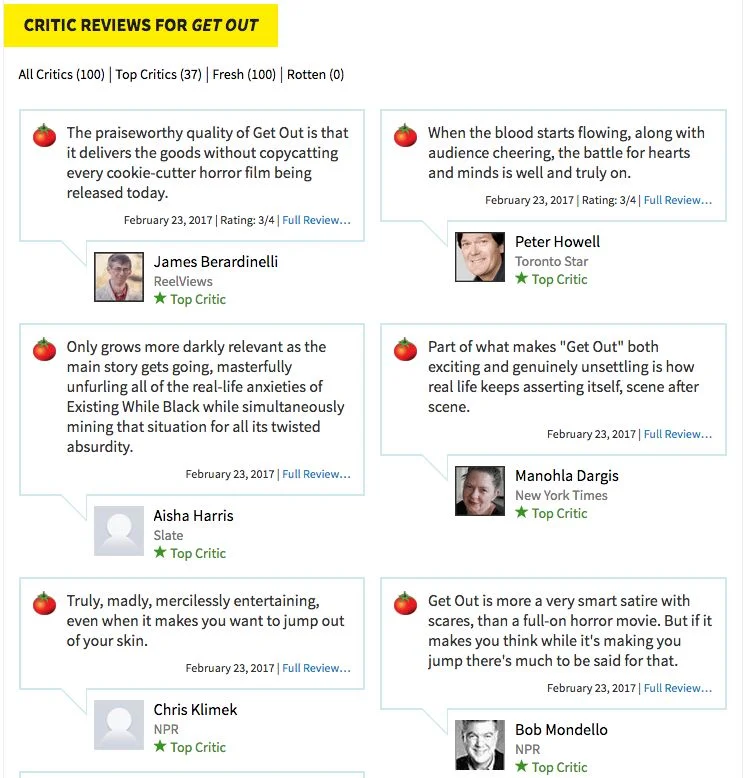This screenshot has height=778, width=752.
Task: Open Full Review for James Berardinelli's quote
Action: (316, 220)
